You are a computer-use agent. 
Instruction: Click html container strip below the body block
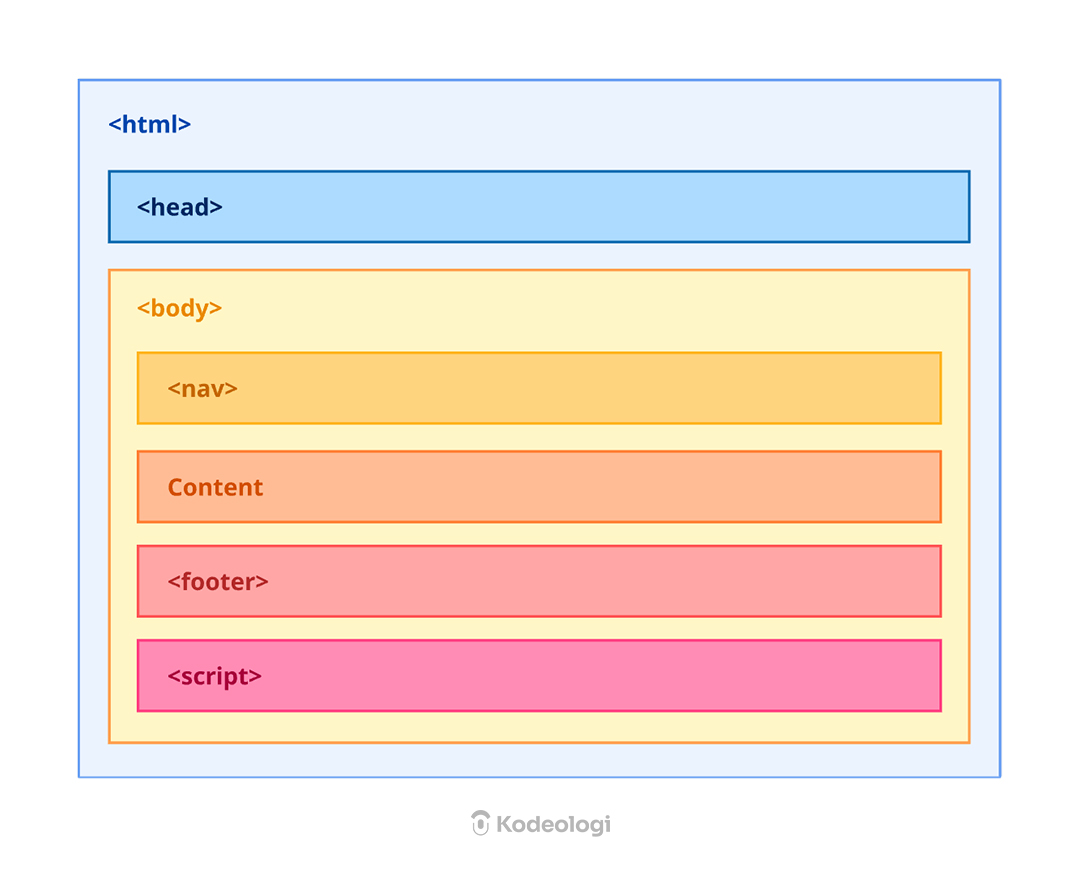[x=539, y=760]
